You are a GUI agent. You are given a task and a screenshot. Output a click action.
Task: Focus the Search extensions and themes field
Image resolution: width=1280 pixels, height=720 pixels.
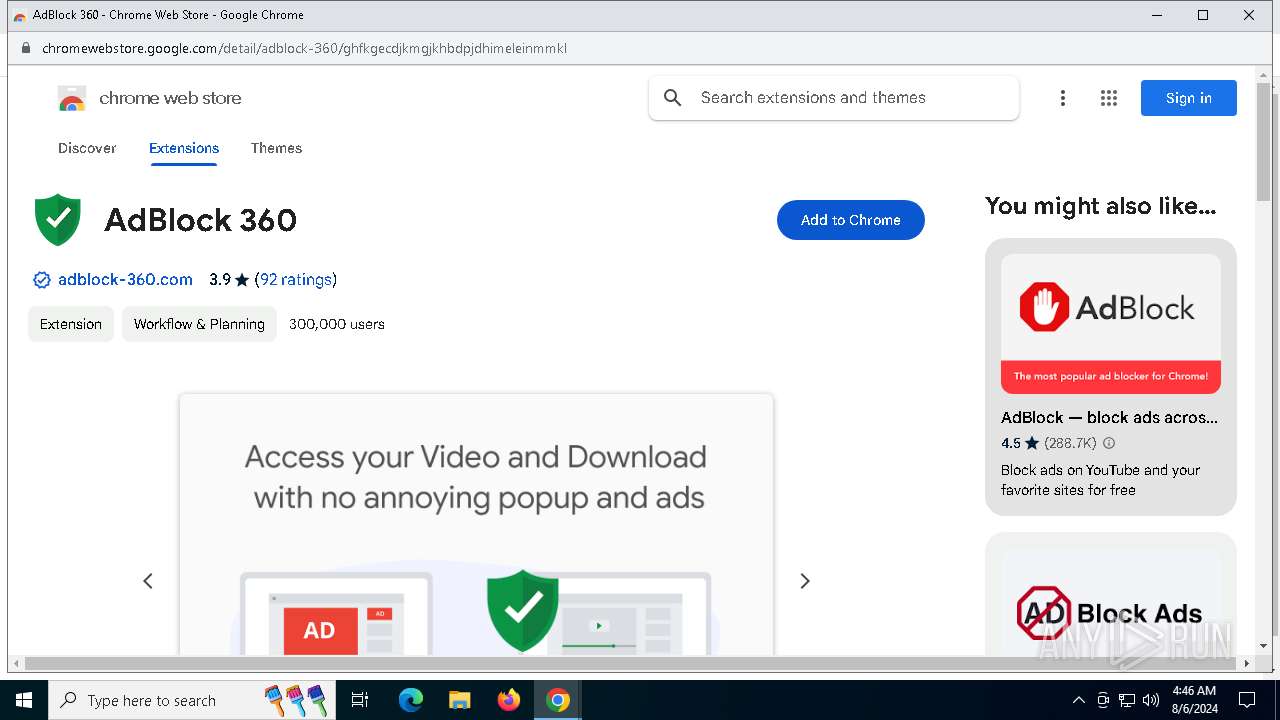[834, 98]
